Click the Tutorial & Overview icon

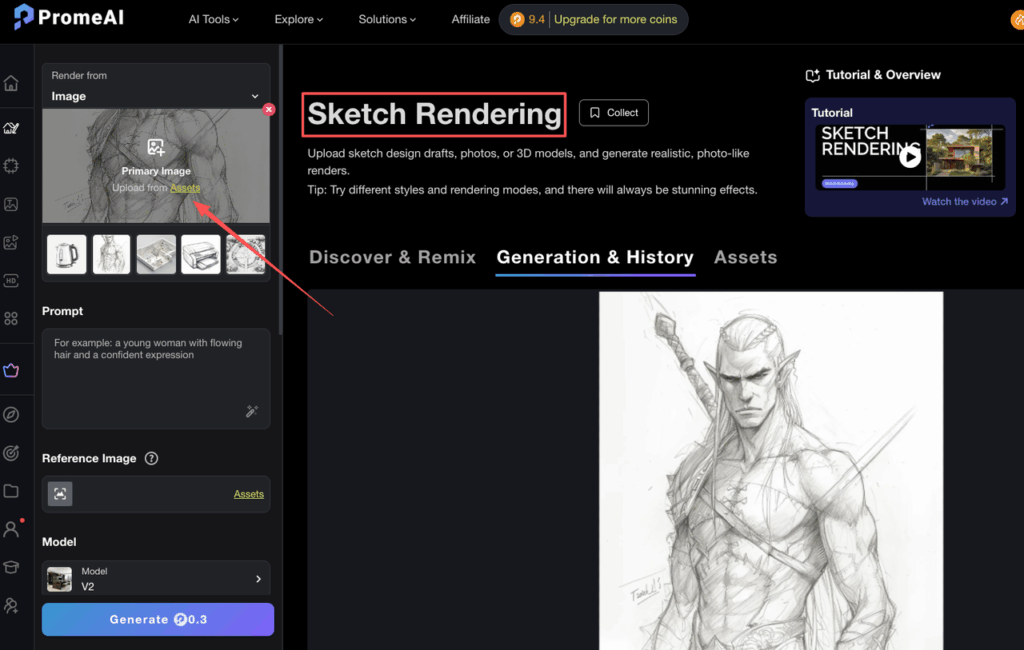(812, 75)
